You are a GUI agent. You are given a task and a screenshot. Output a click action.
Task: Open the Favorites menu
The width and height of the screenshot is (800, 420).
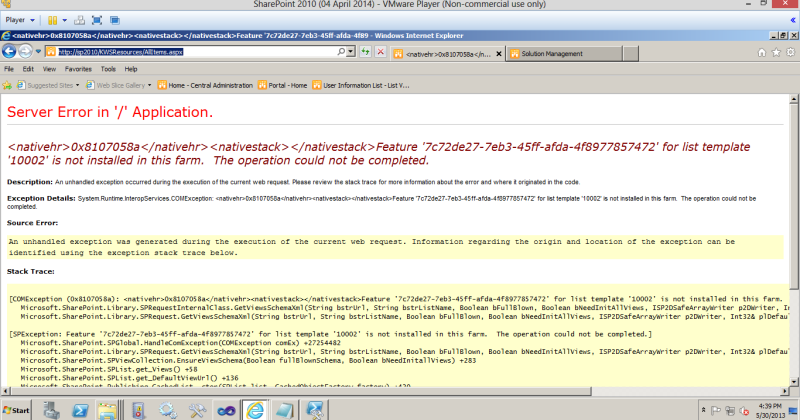point(78,69)
